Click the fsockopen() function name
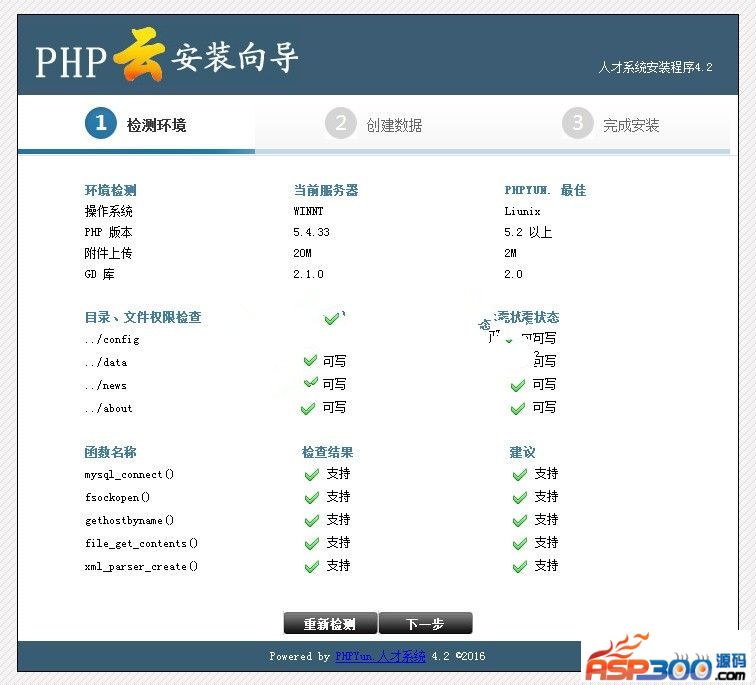 117,497
